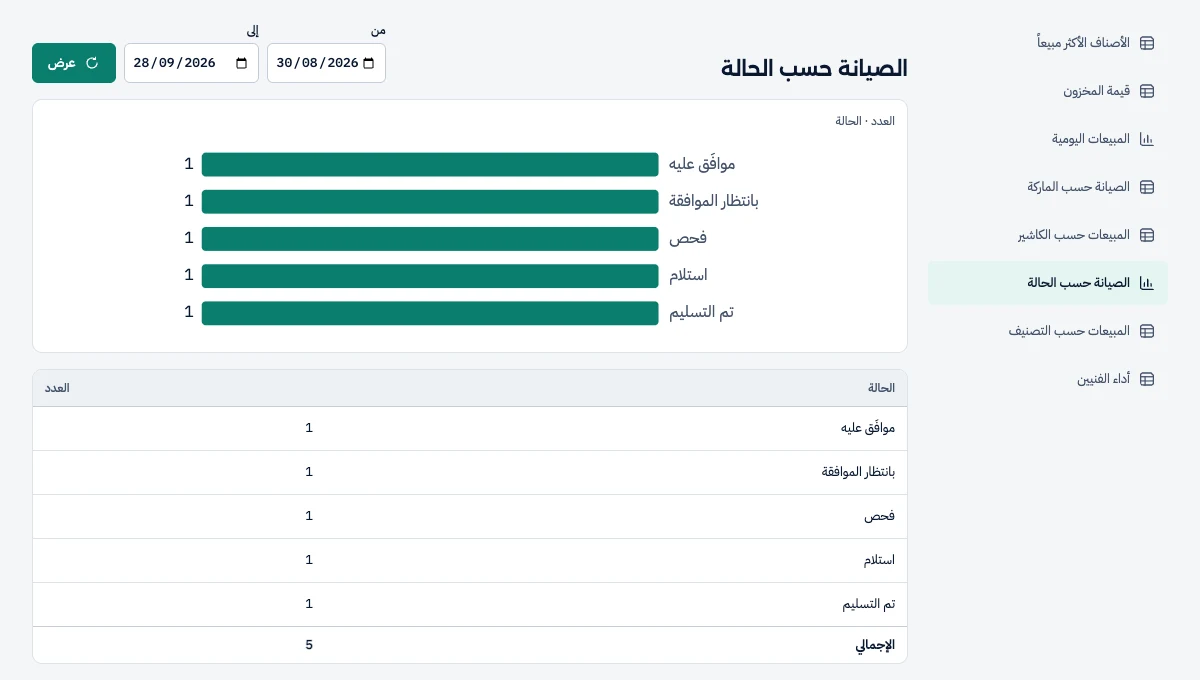The image size is (1200, 680).
Task: Open the الأصناف الأكثر مبيعاً report
Action: tap(1048, 43)
